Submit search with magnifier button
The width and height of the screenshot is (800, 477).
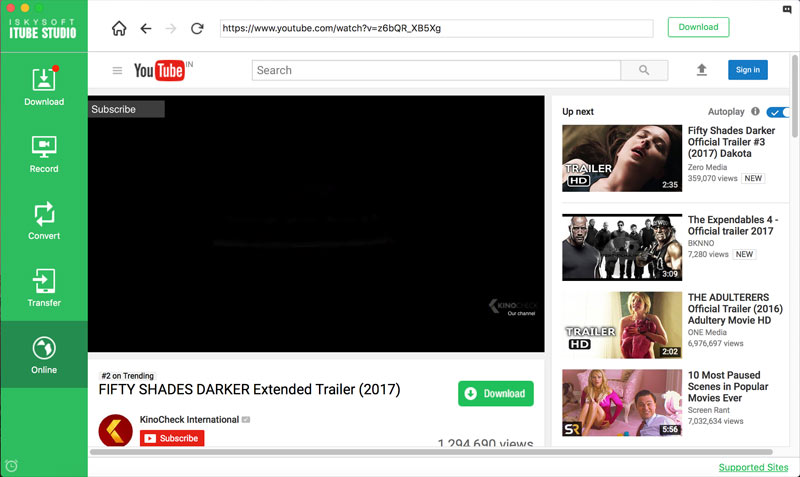click(644, 70)
